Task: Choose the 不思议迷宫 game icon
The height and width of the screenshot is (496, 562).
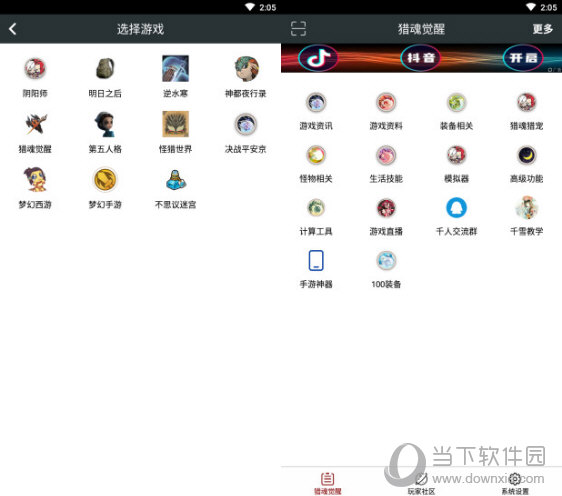Action: coord(175,180)
